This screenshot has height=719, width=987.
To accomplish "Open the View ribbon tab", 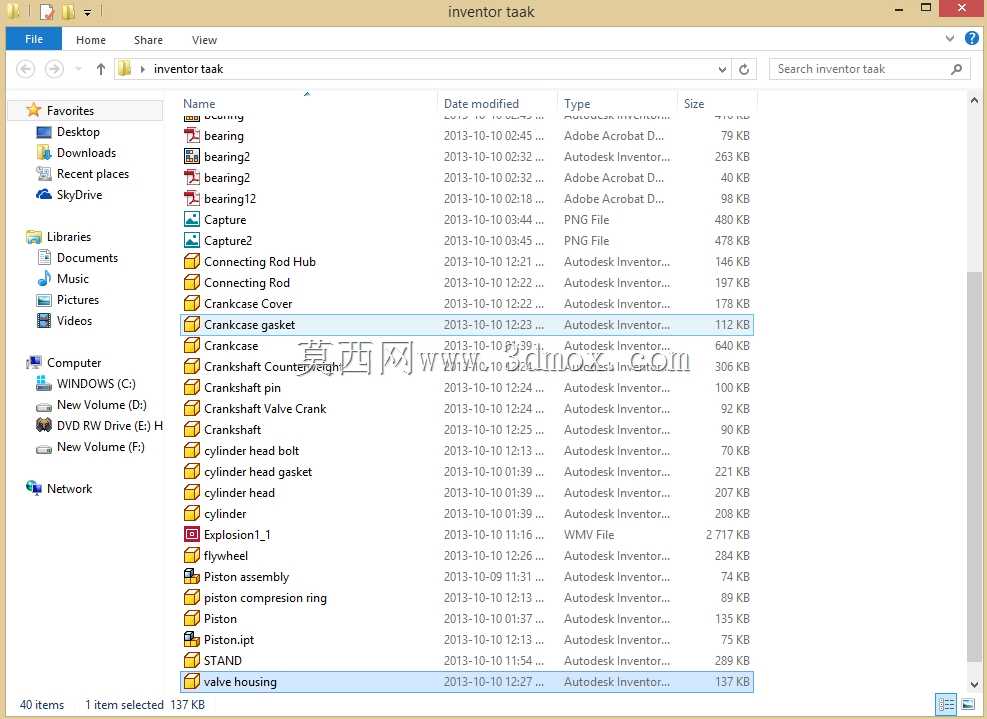I will (204, 40).
